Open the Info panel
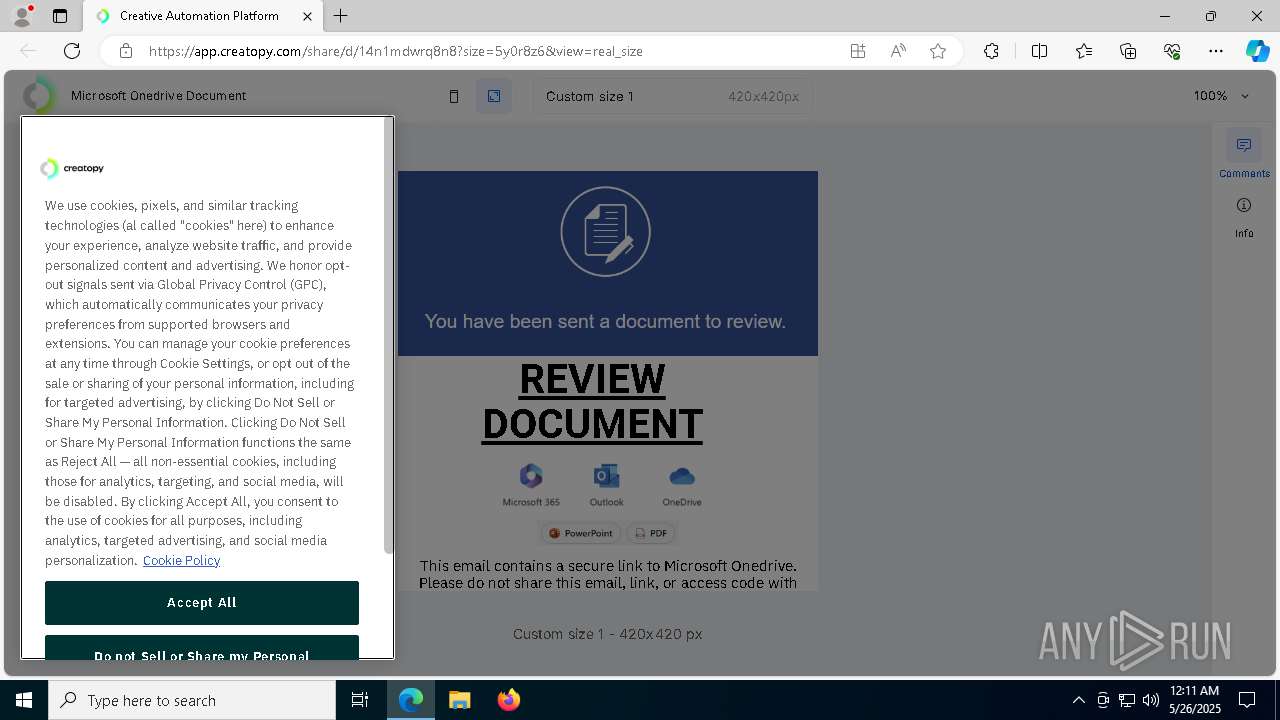Screen dimensions: 1280x720 (1244, 216)
